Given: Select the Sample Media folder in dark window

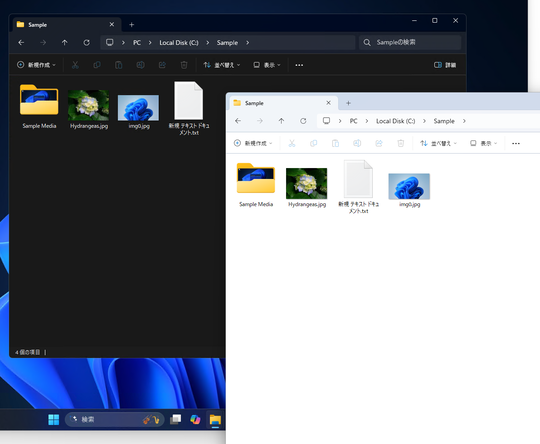Looking at the screenshot, I should pyautogui.click(x=39, y=106).
